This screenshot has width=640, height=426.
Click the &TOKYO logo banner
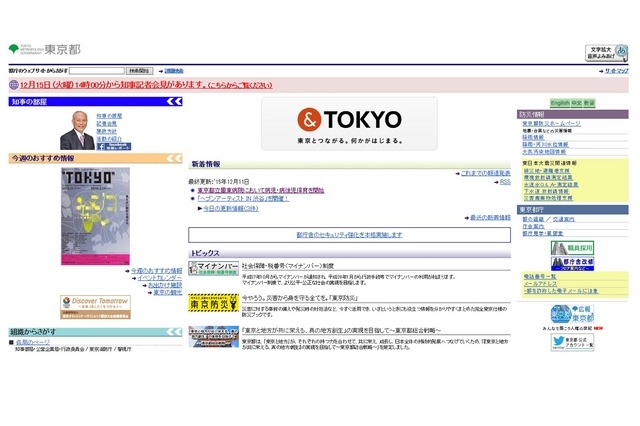pyautogui.click(x=349, y=124)
